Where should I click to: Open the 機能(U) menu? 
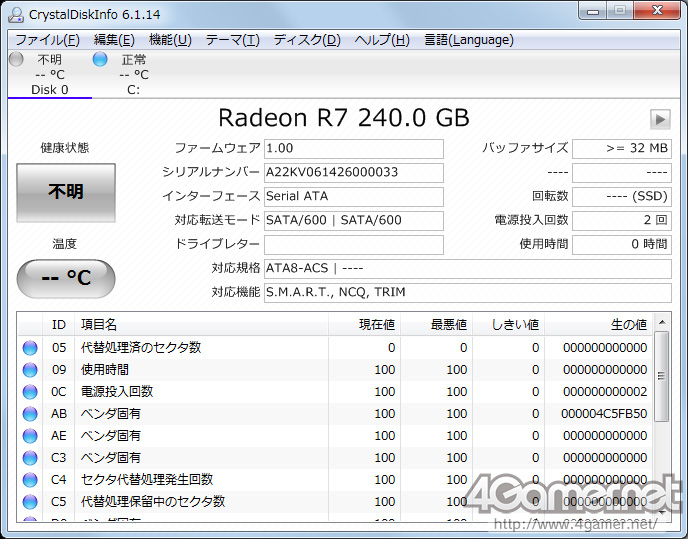(x=170, y=40)
